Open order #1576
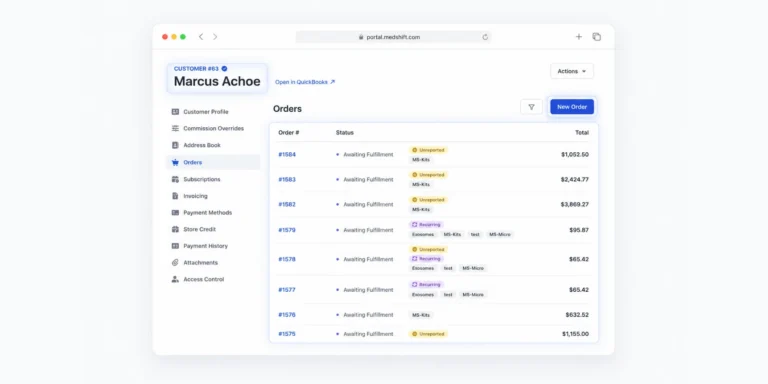Screen dimensions: 768x384 coord(287,314)
